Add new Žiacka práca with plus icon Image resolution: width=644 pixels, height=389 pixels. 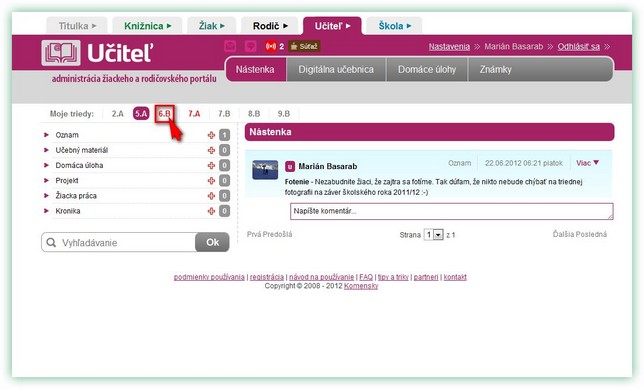click(211, 196)
